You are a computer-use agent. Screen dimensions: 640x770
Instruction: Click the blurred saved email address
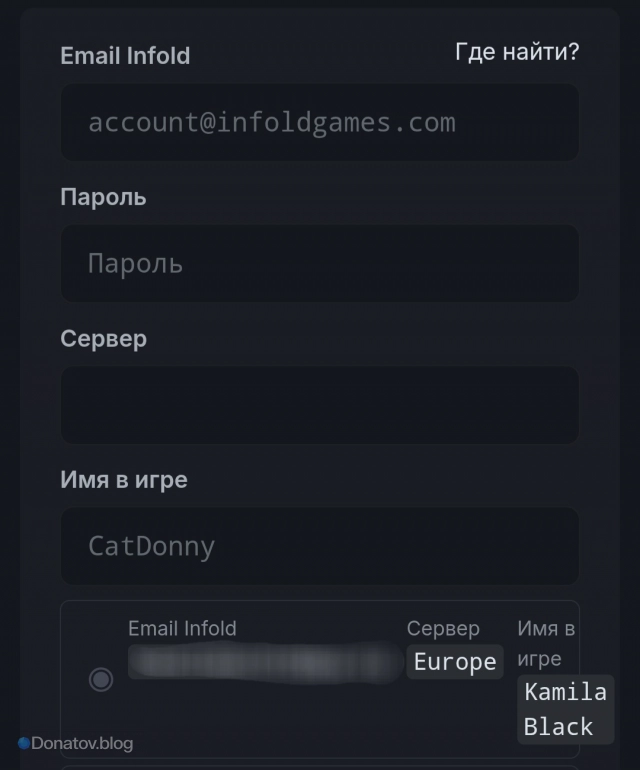pyautogui.click(x=265, y=662)
